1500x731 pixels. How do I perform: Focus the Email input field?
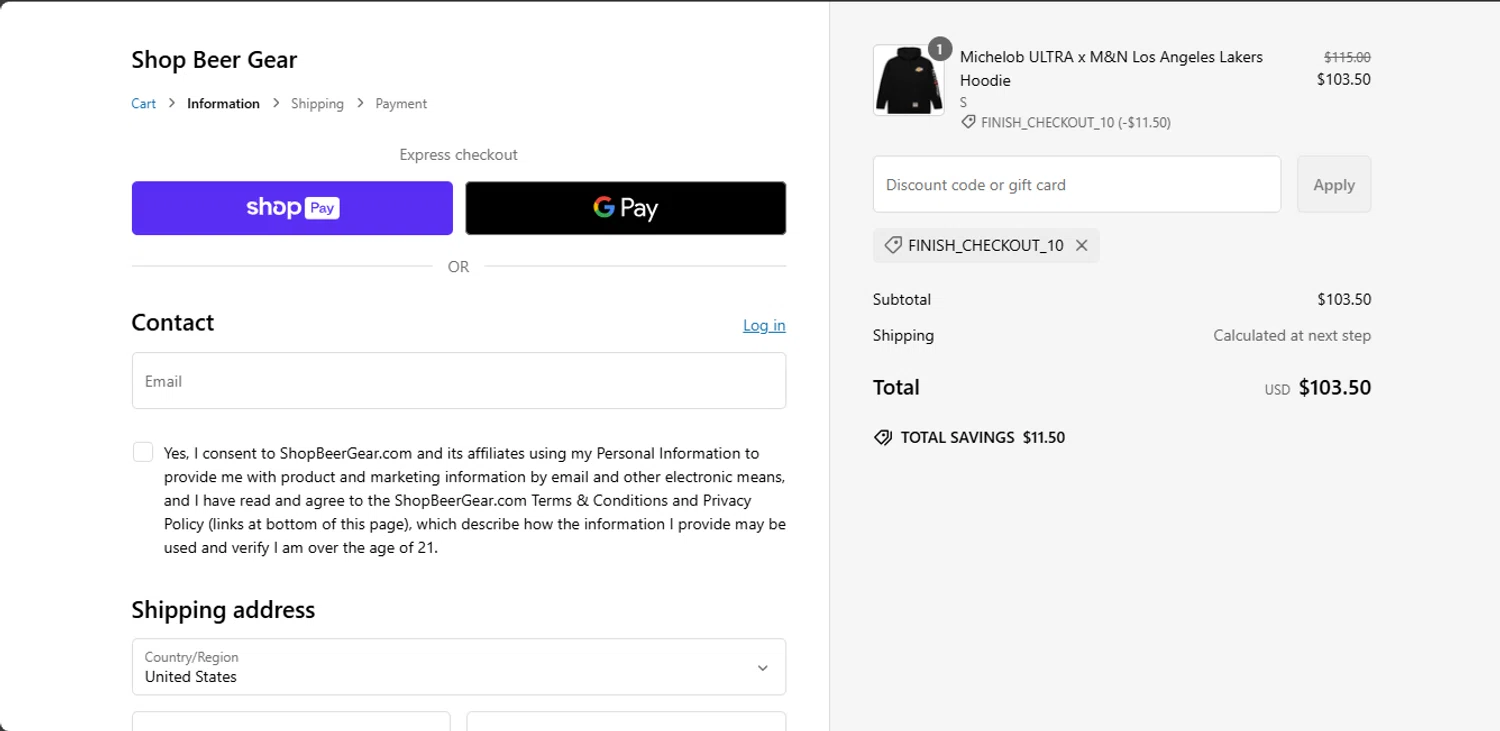pyautogui.click(x=459, y=381)
